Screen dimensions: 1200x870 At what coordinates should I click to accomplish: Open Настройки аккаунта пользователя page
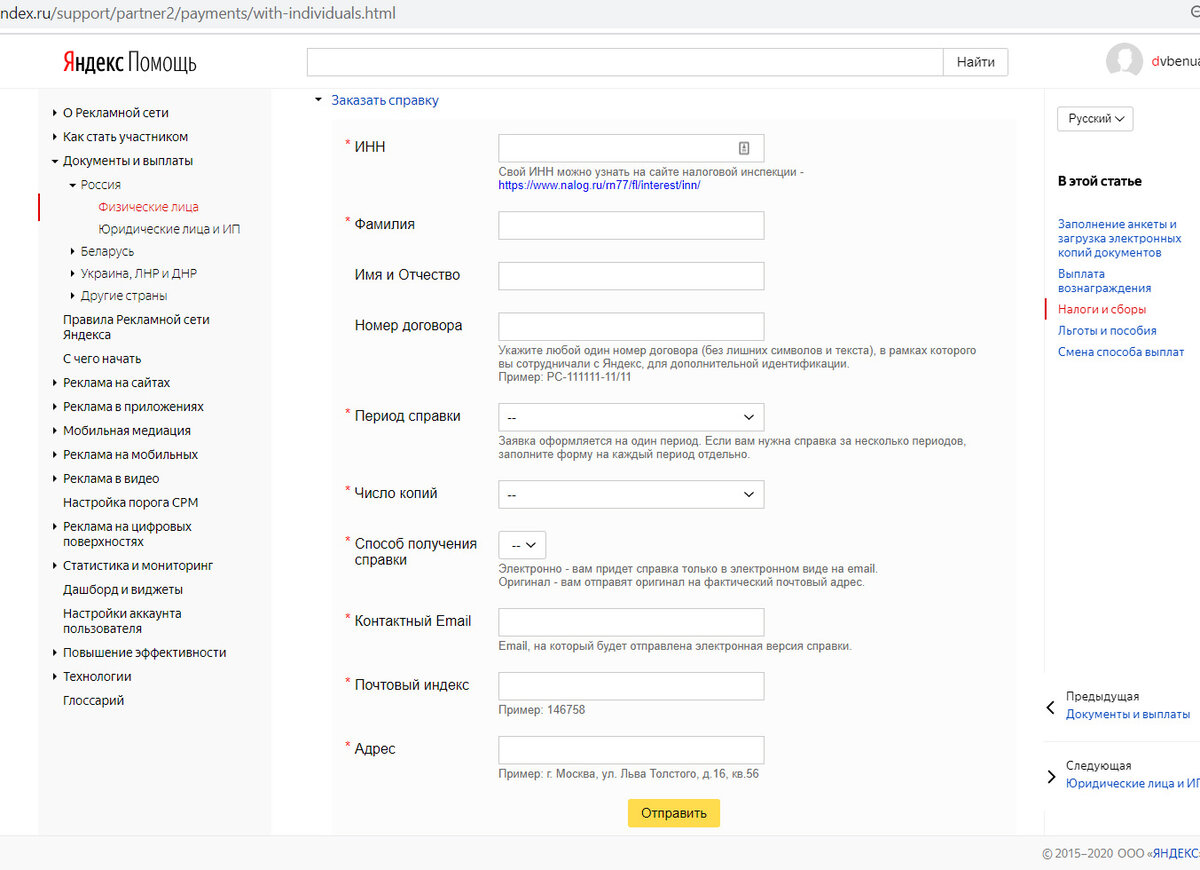(x=122, y=621)
